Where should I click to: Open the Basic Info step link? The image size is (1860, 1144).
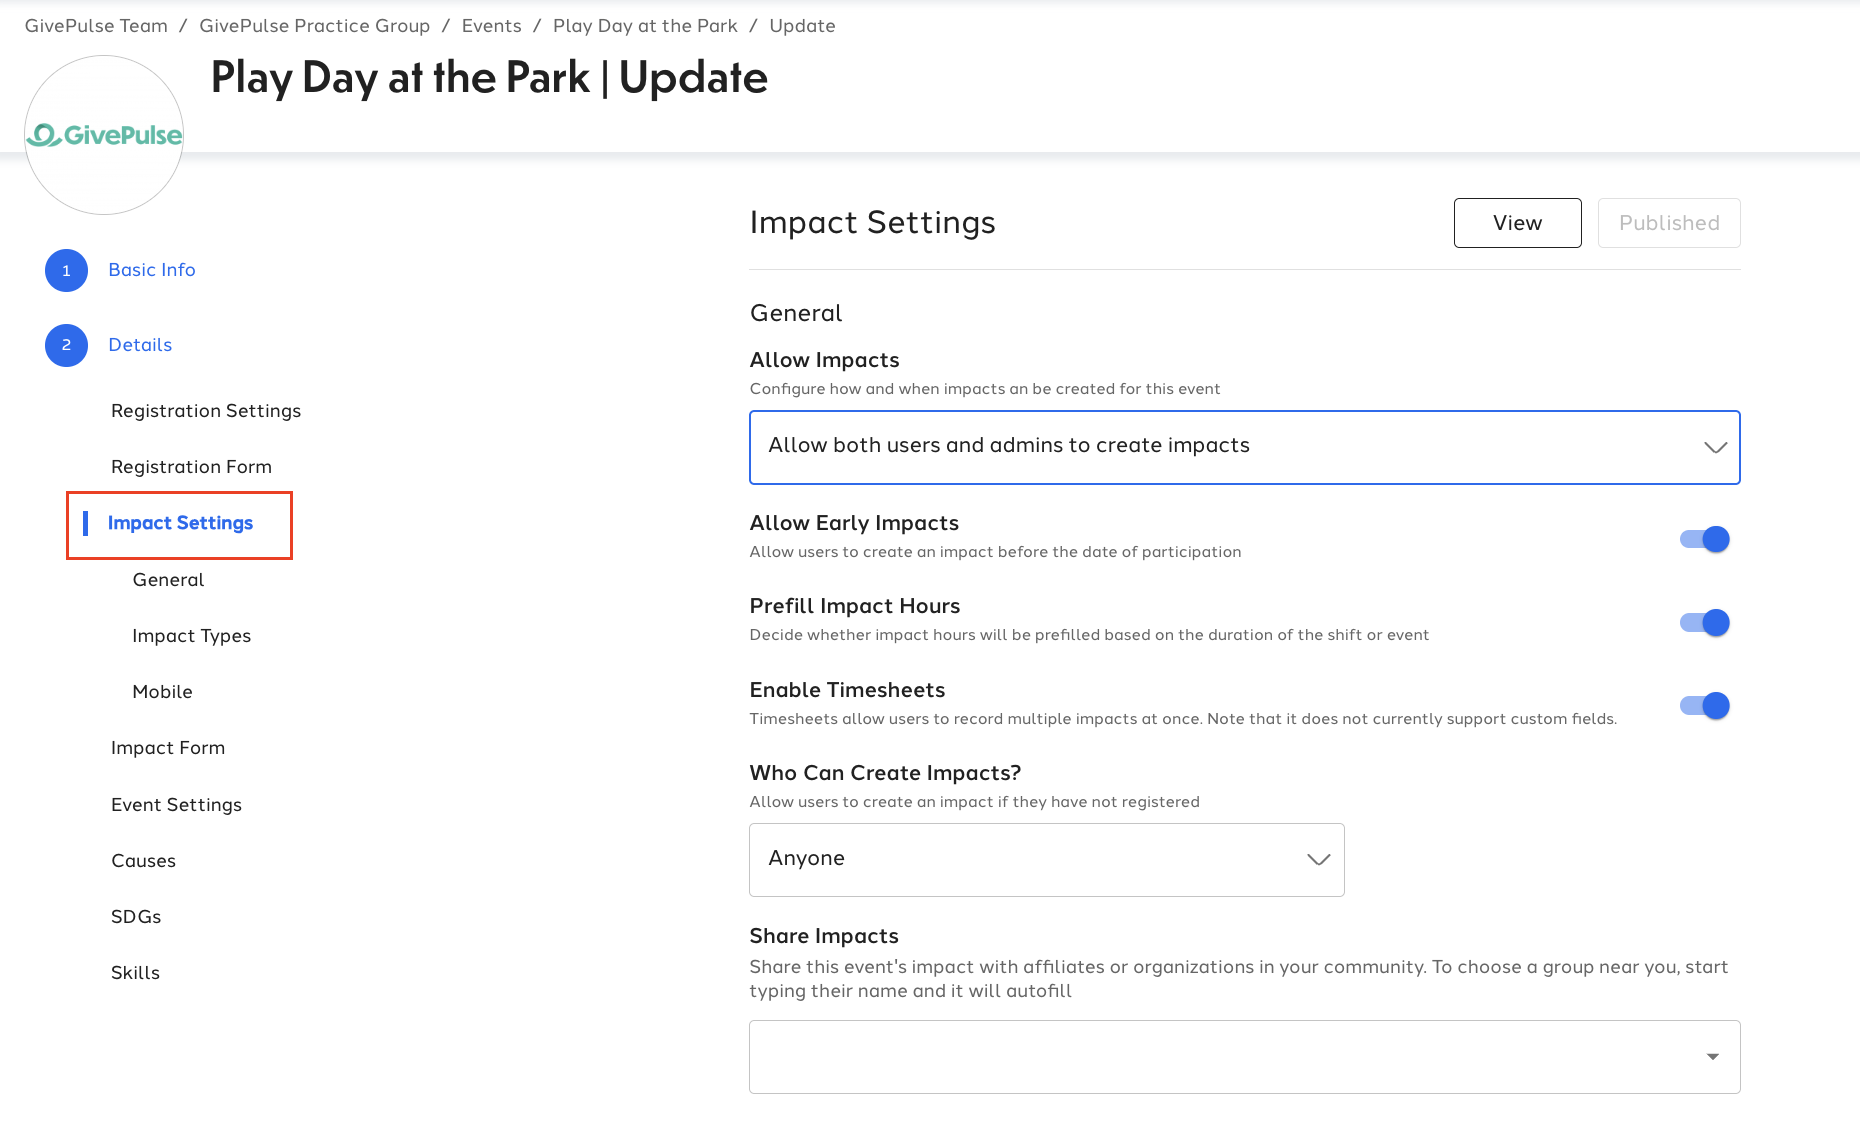152,270
